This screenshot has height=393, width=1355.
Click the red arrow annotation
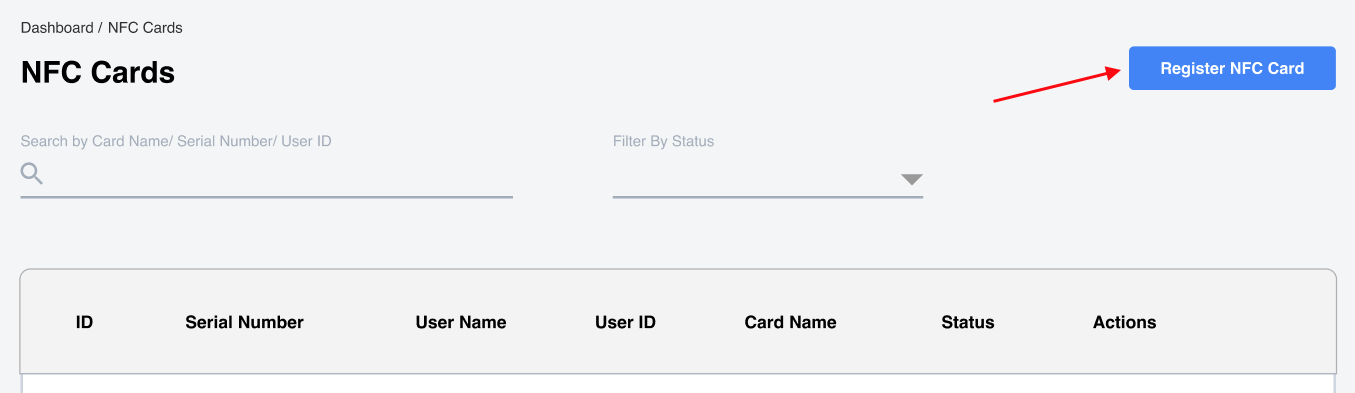(1057, 84)
